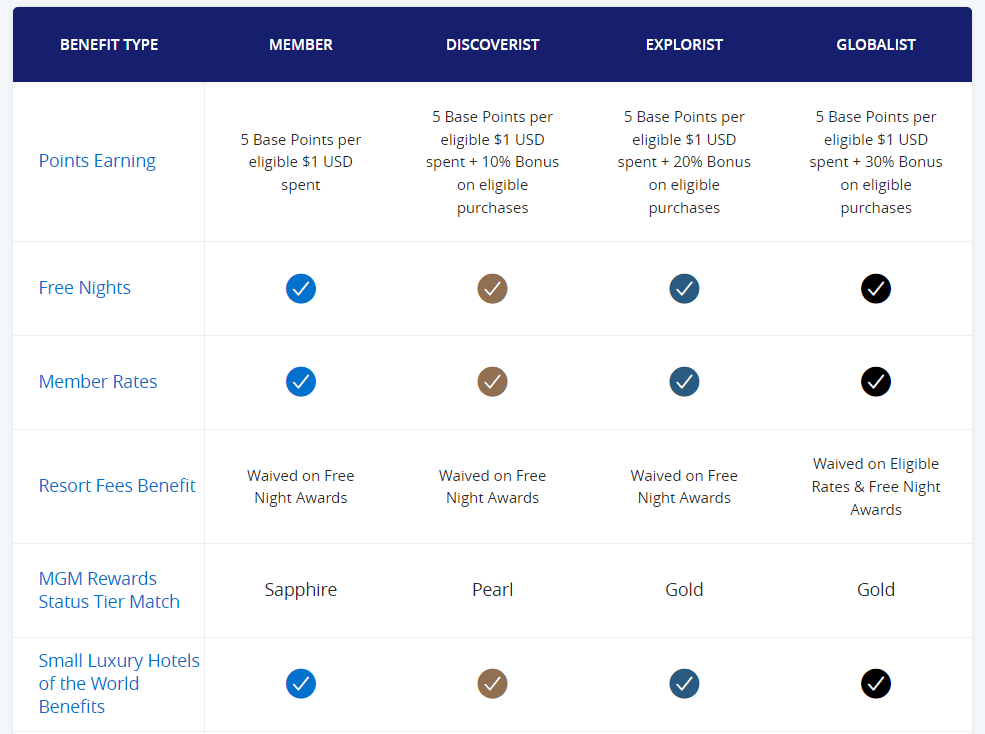Click the Member checkmark for Member Rates
This screenshot has height=734, width=985.
[301, 382]
